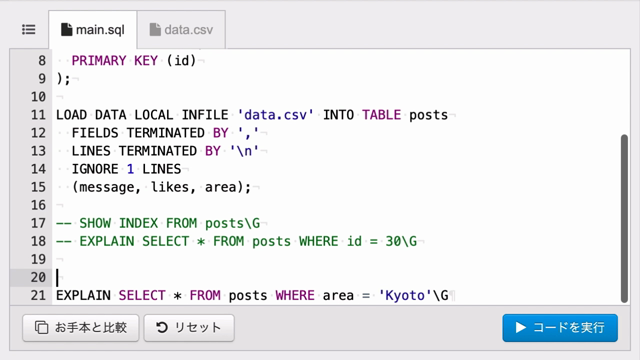
Task: Click IGNORE 1 LINES text
Action: click(127, 169)
